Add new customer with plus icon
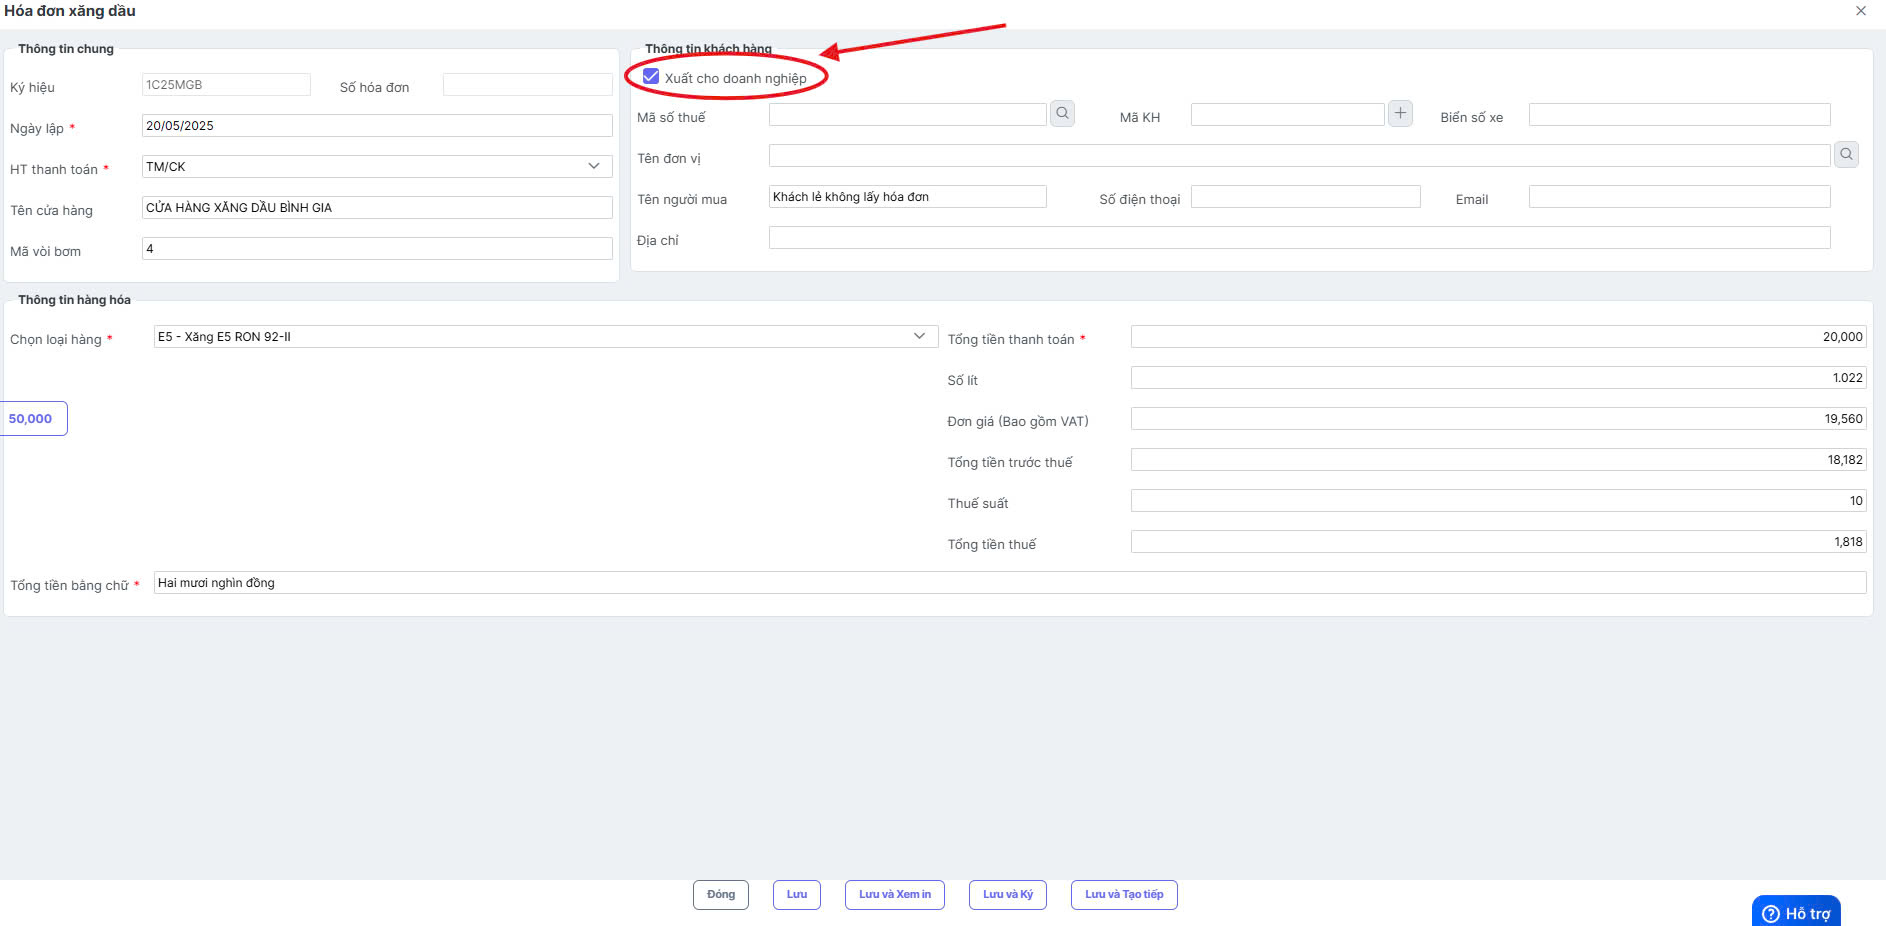The image size is (1886, 926). (1400, 114)
